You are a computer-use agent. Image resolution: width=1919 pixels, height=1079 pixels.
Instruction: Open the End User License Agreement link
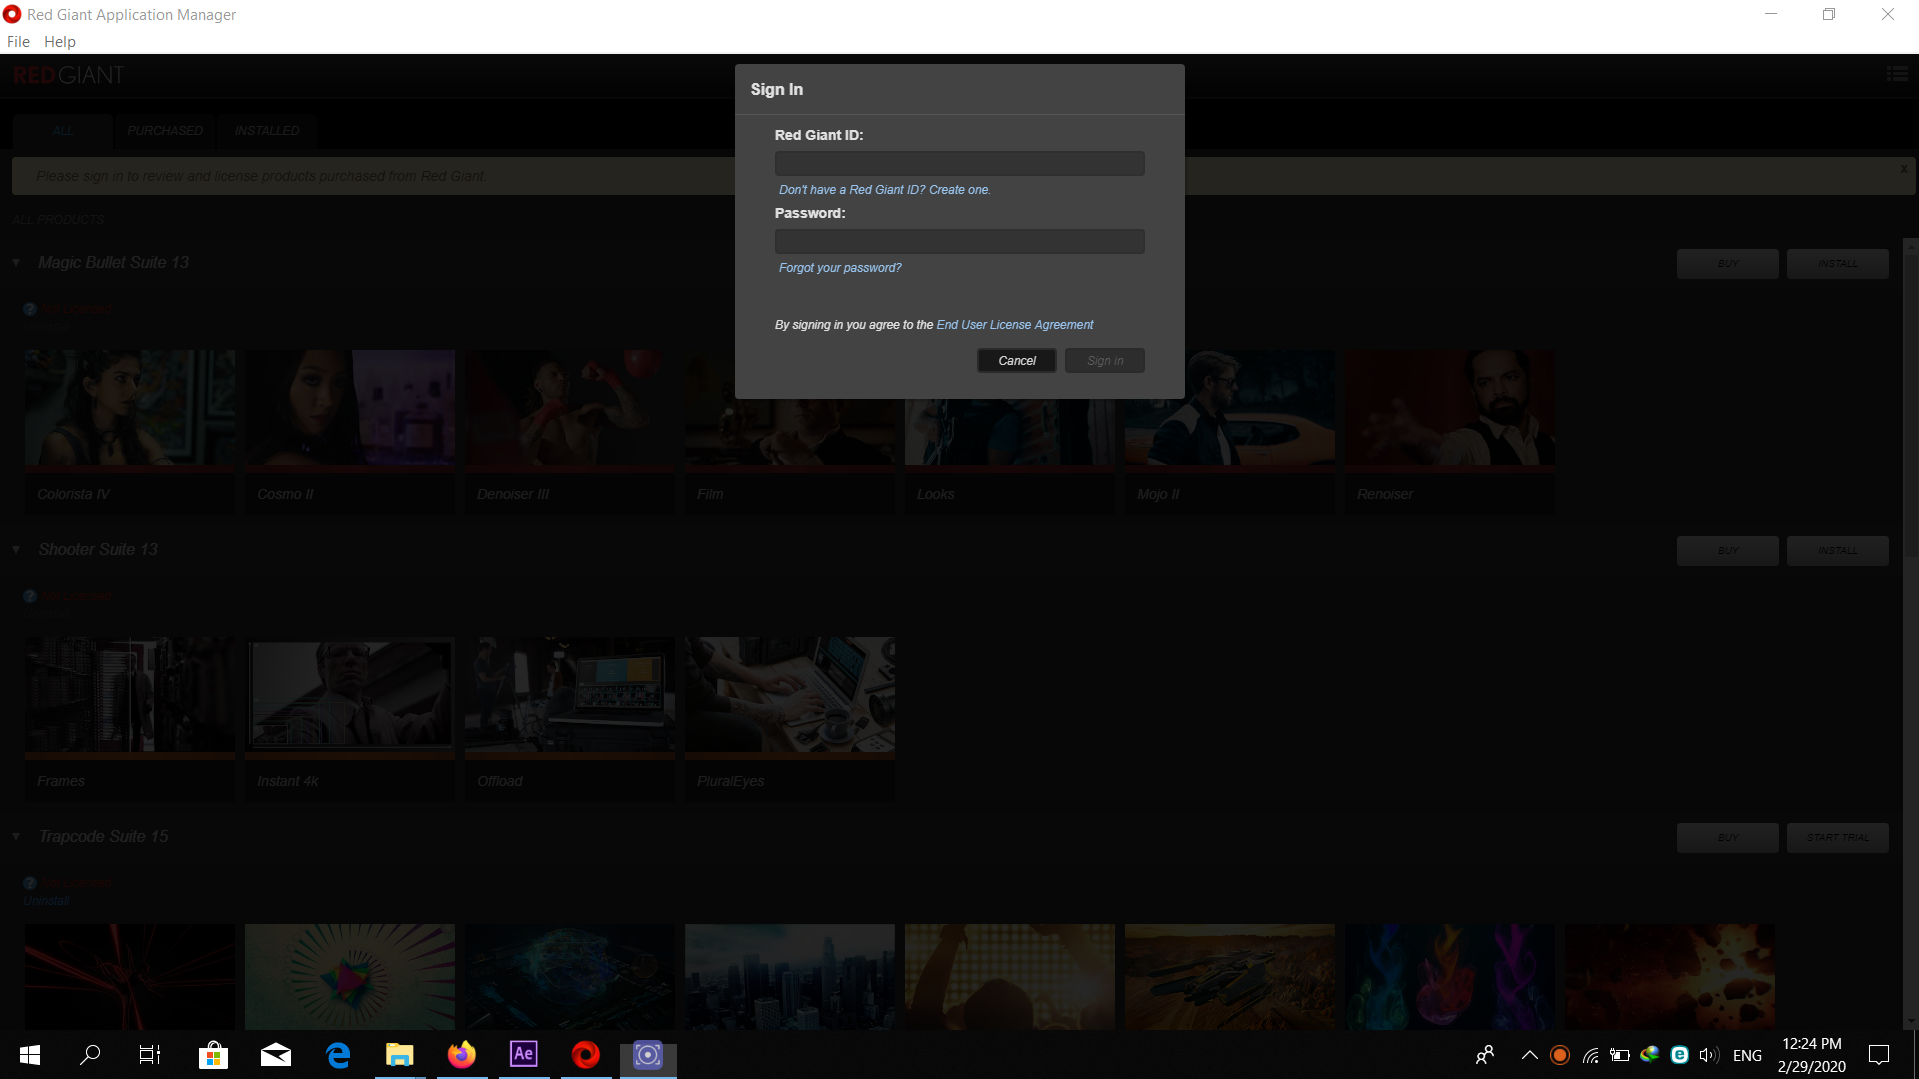coord(1015,325)
